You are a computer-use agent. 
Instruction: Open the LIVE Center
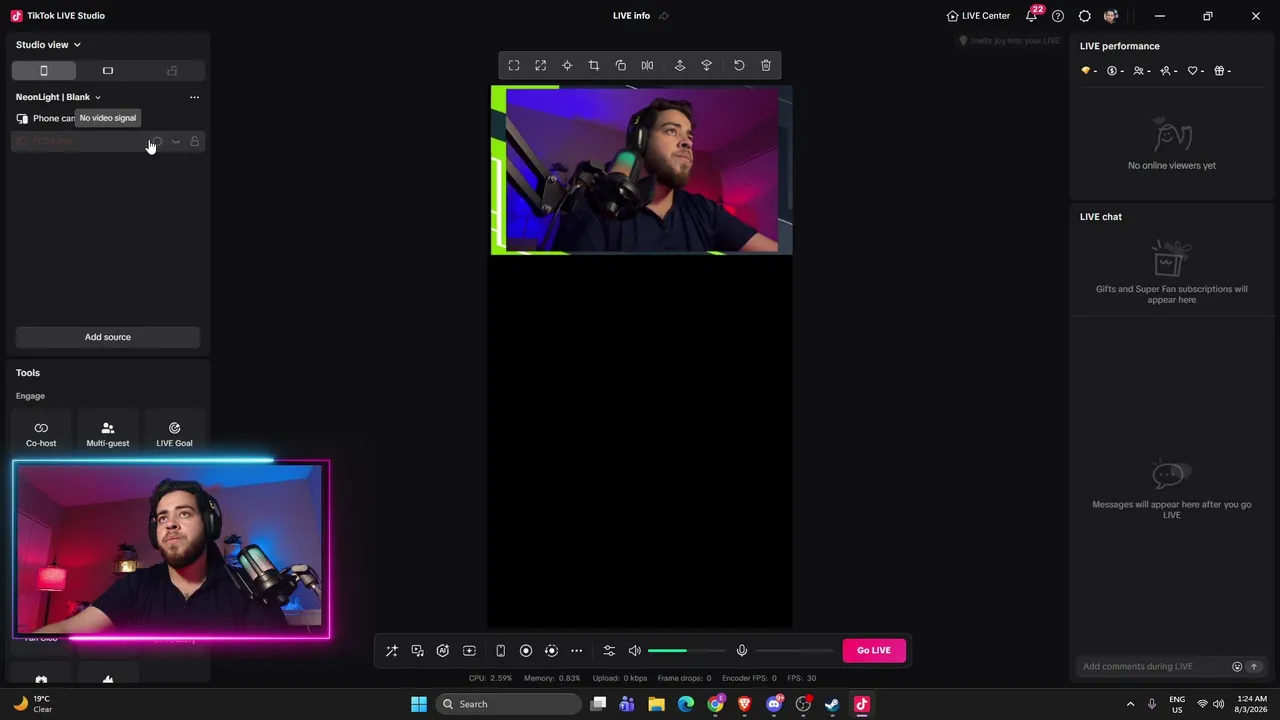[978, 16]
